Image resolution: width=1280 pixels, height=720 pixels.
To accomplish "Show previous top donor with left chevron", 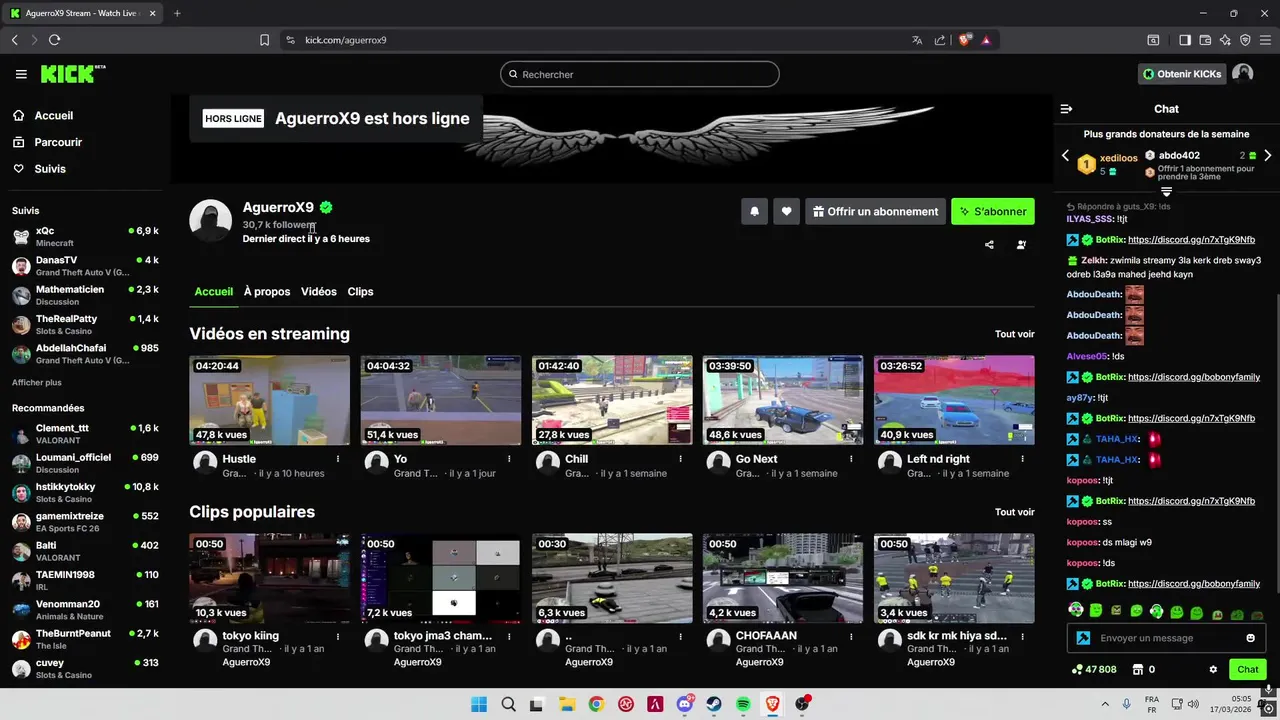I will (x=1065, y=156).
